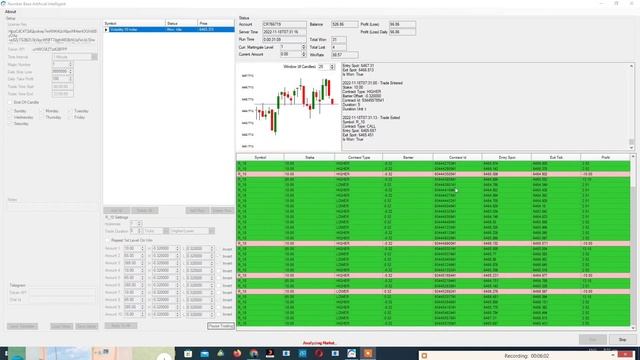640x360 pixels.
Task: Click the trades table vertical scrollbar
Action: coord(633,241)
